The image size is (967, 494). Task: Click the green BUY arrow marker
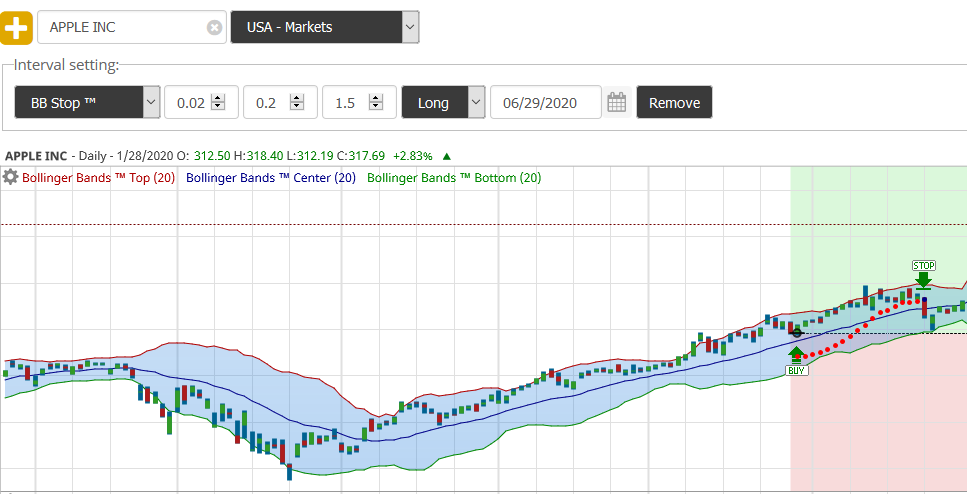point(796,354)
